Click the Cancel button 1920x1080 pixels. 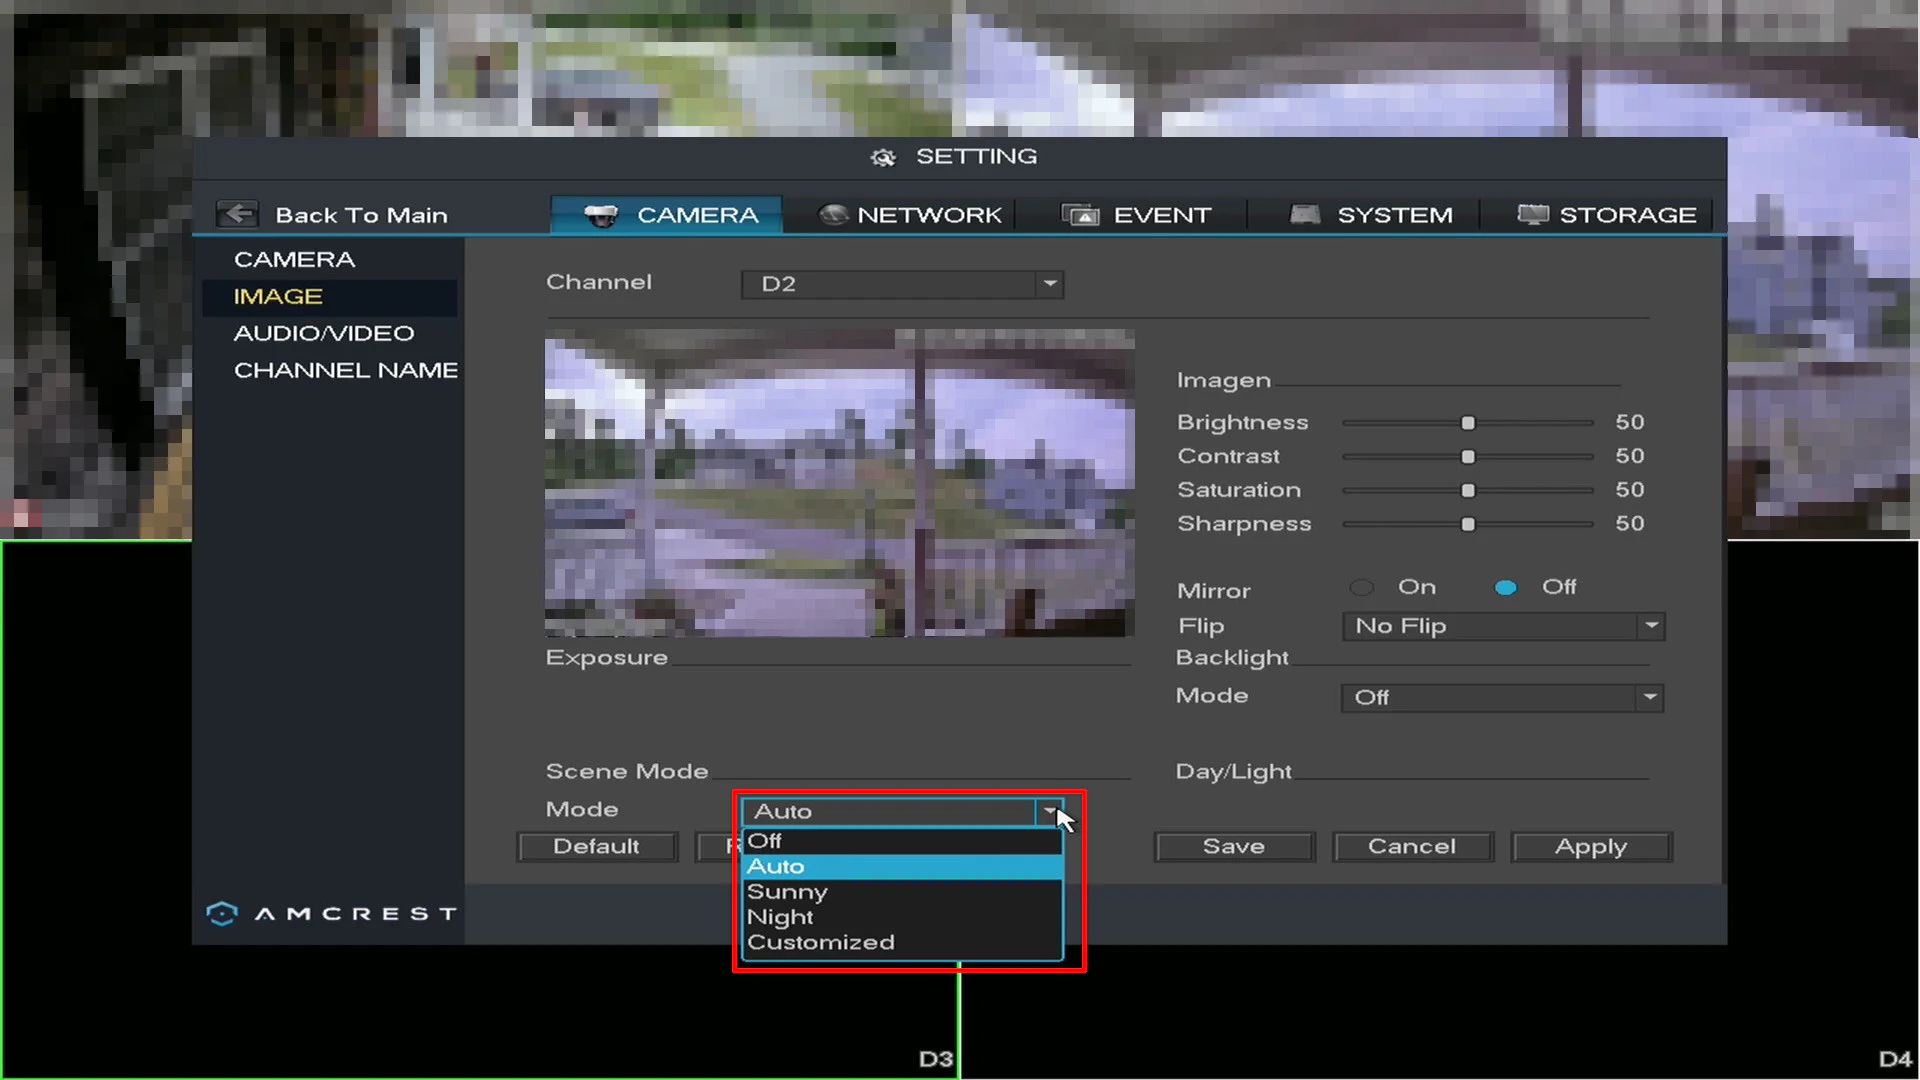pyautogui.click(x=1412, y=847)
